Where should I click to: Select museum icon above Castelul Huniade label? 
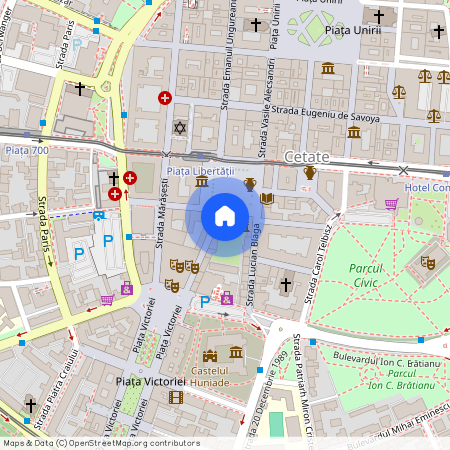pyautogui.click(x=236, y=352)
